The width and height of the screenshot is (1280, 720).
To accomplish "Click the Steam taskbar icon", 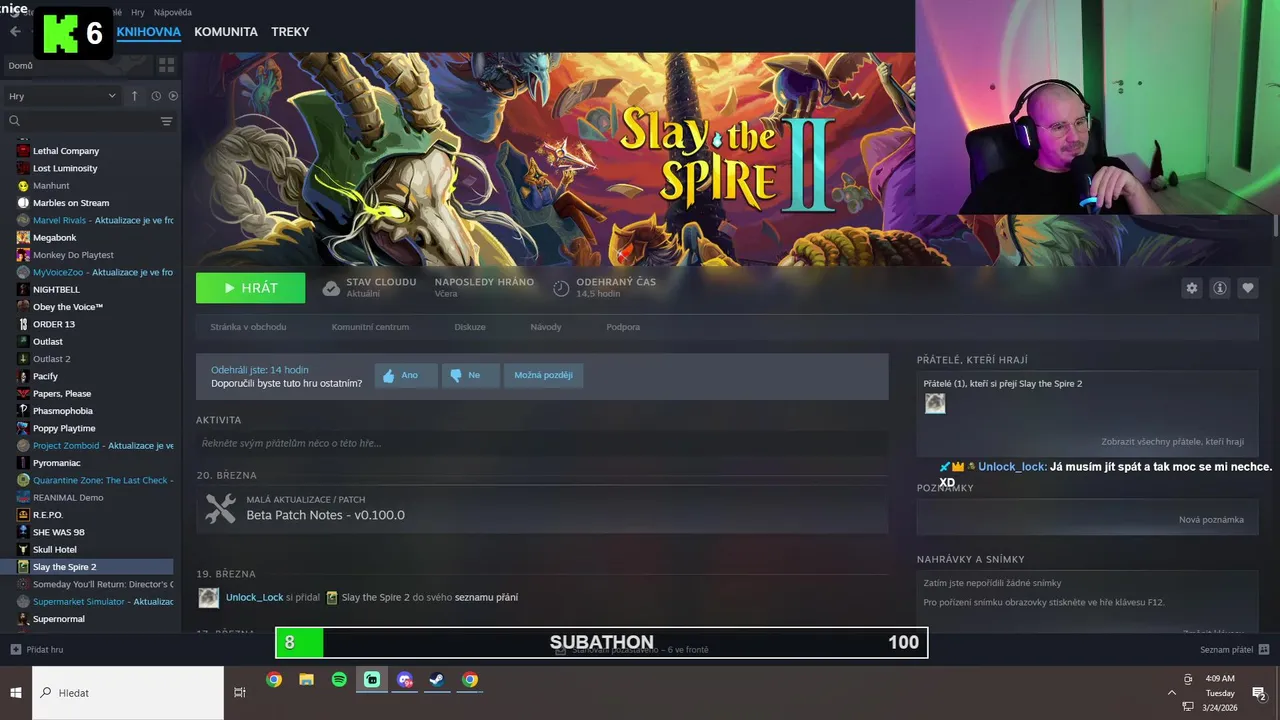I will click(x=437, y=680).
